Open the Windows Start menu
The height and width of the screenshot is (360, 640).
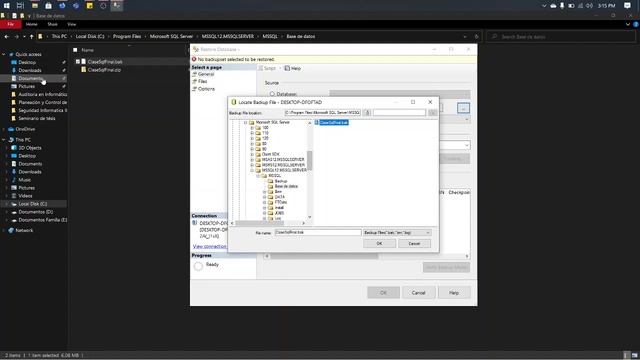point(7,6)
